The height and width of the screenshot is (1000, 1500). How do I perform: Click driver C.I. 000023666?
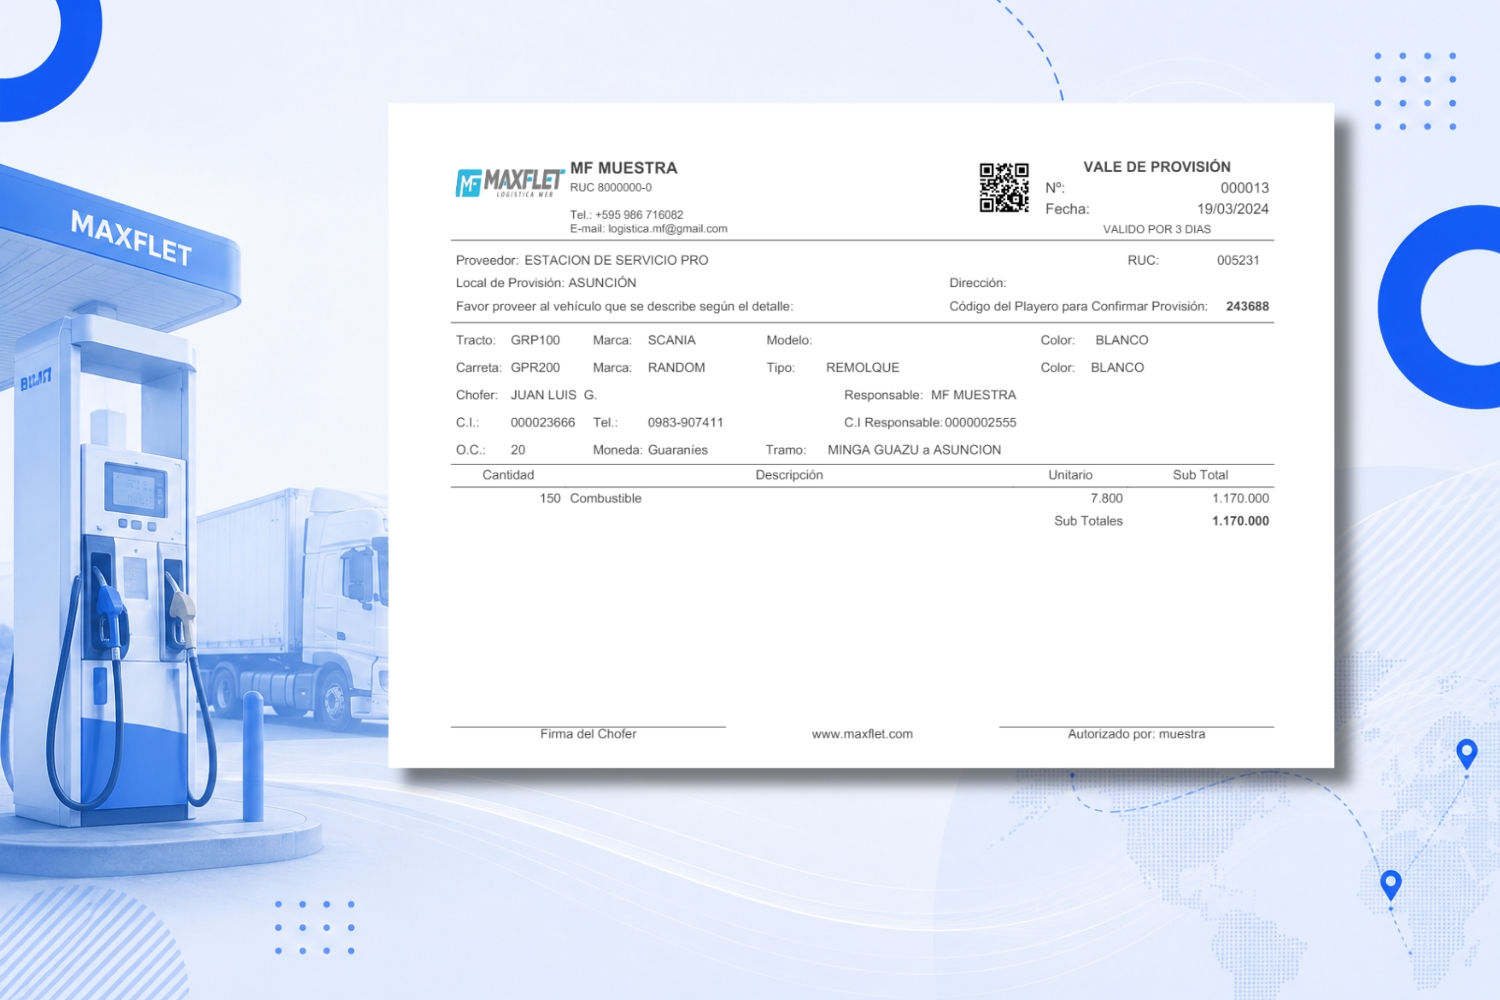click(x=543, y=423)
